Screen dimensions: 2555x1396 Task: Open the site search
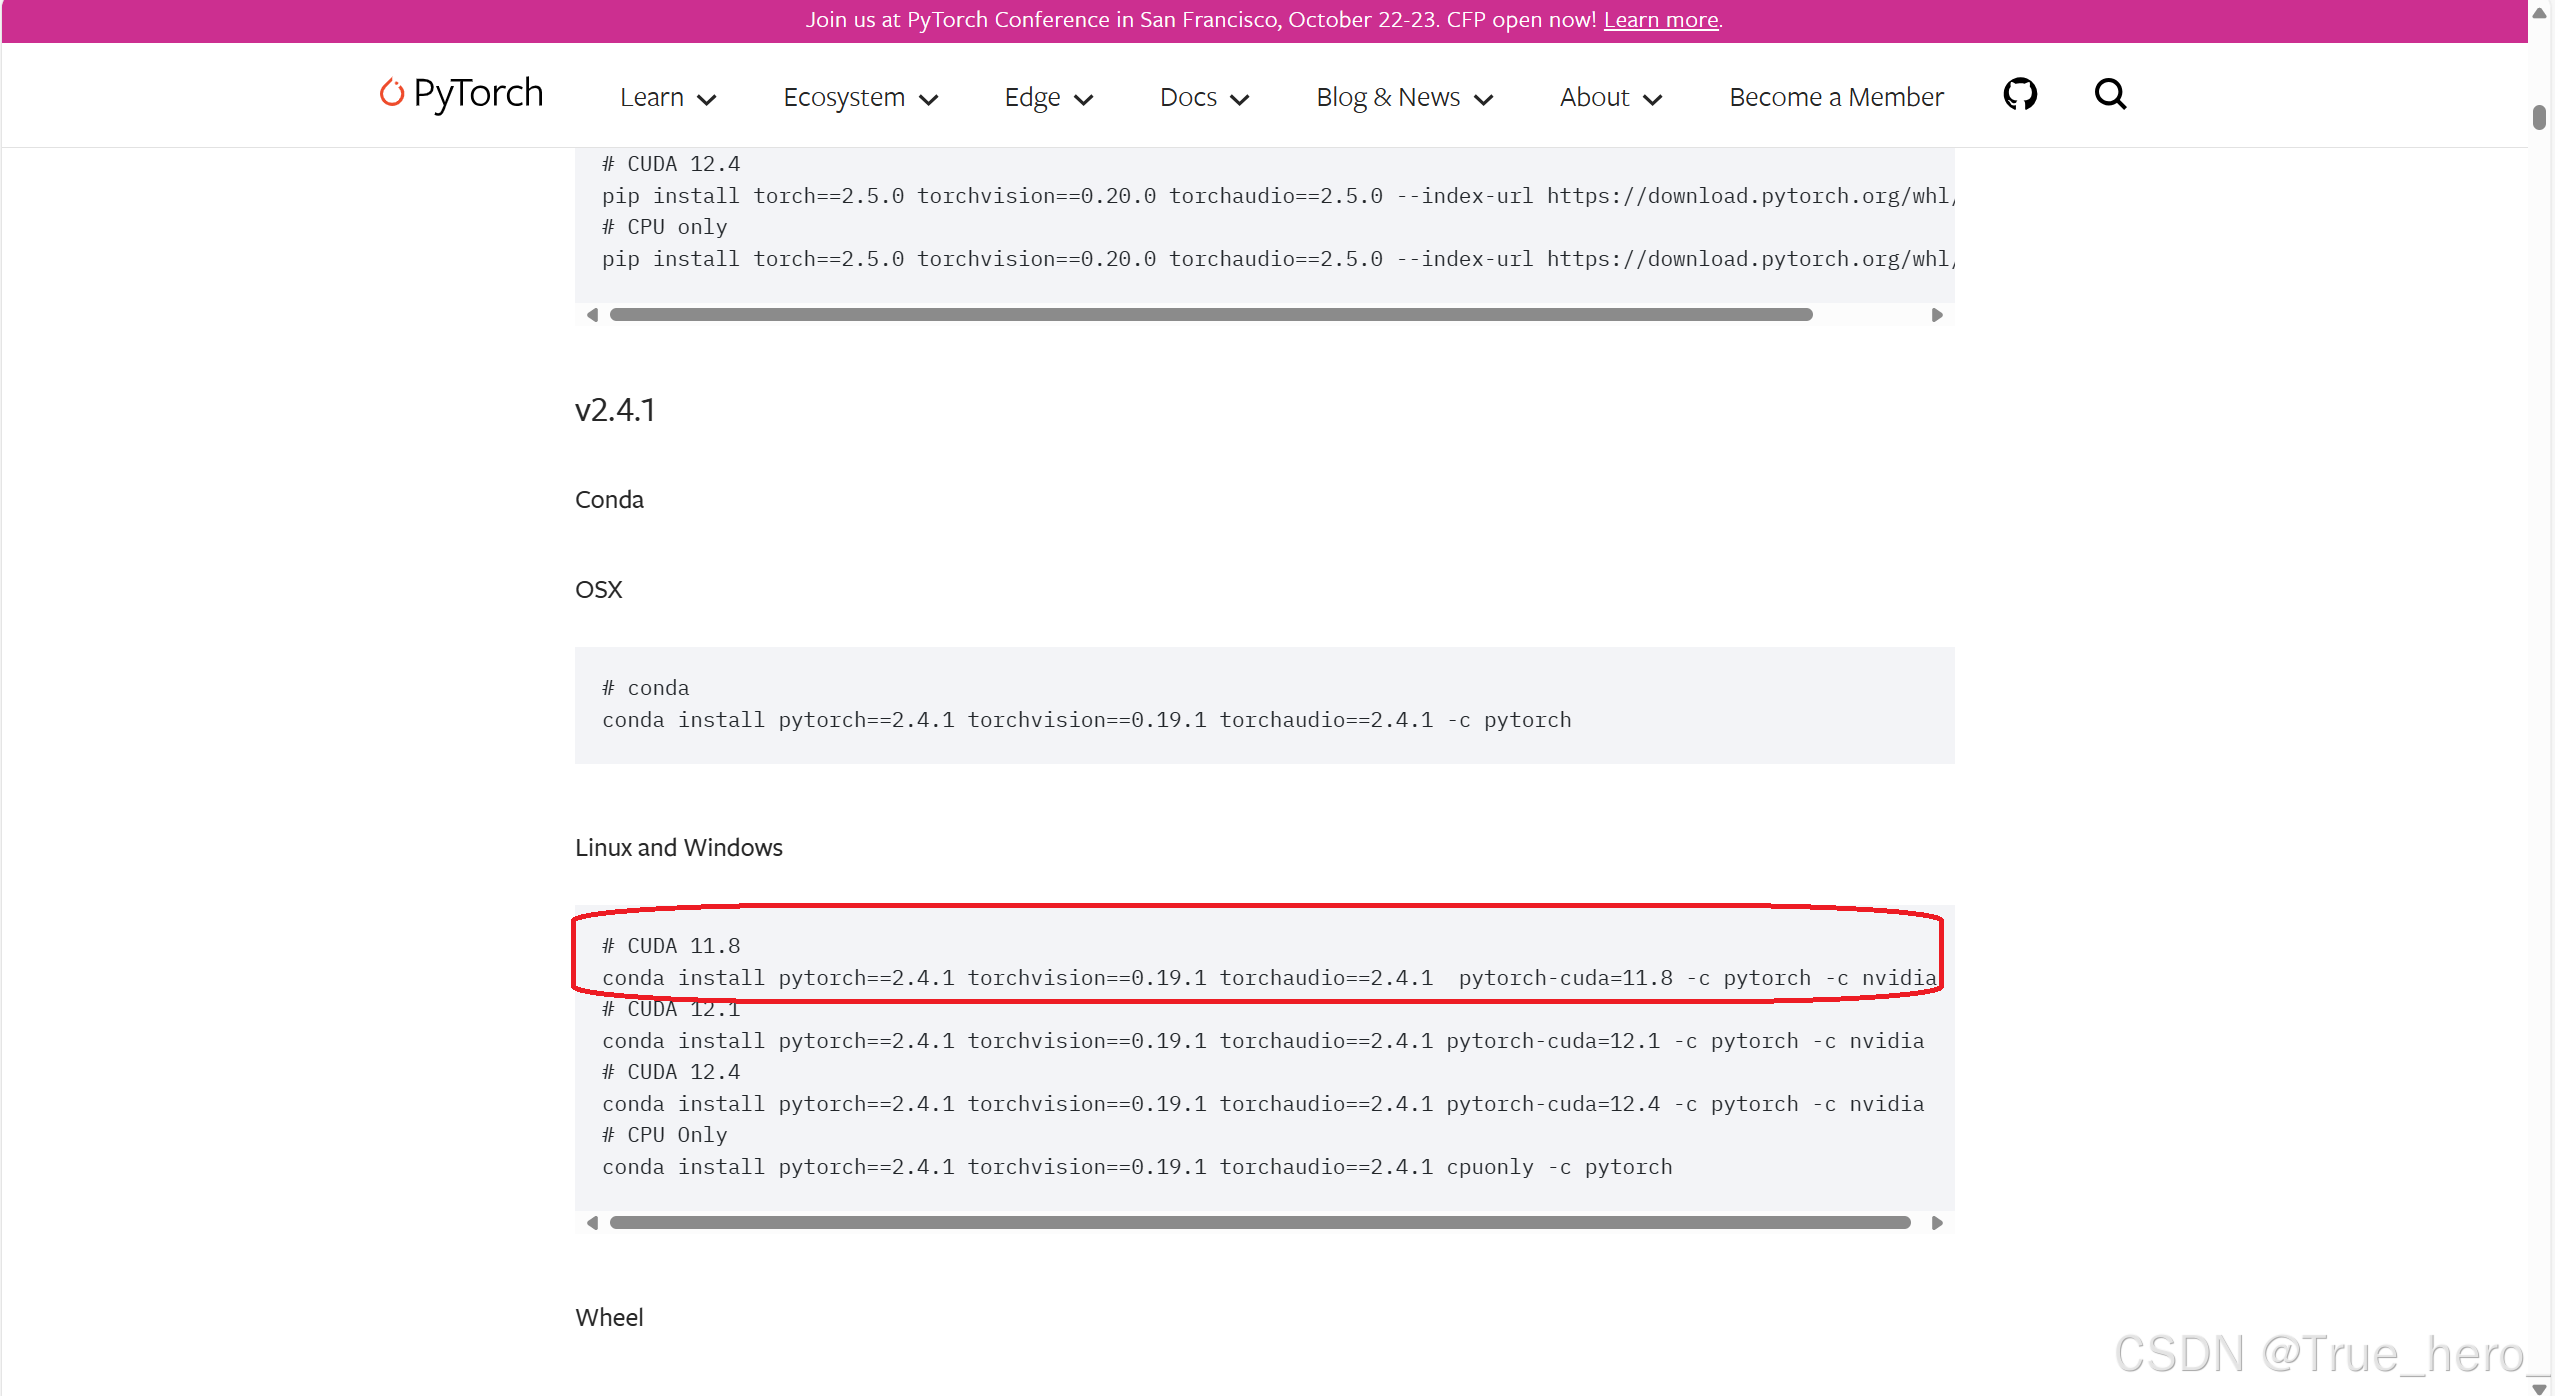[2110, 93]
